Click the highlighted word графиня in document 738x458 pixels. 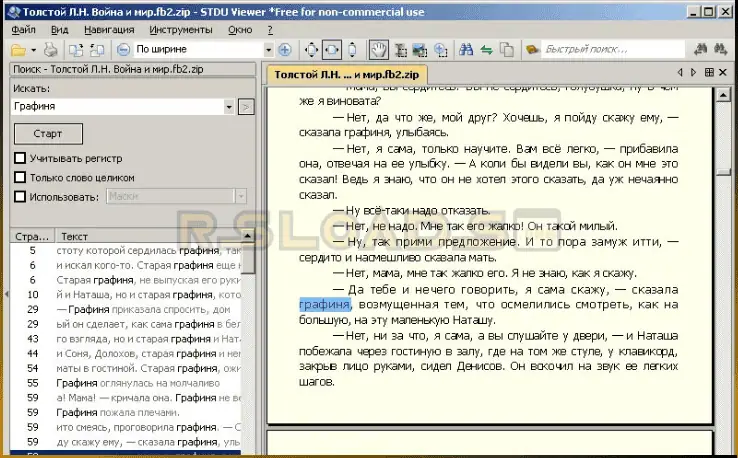(x=325, y=305)
